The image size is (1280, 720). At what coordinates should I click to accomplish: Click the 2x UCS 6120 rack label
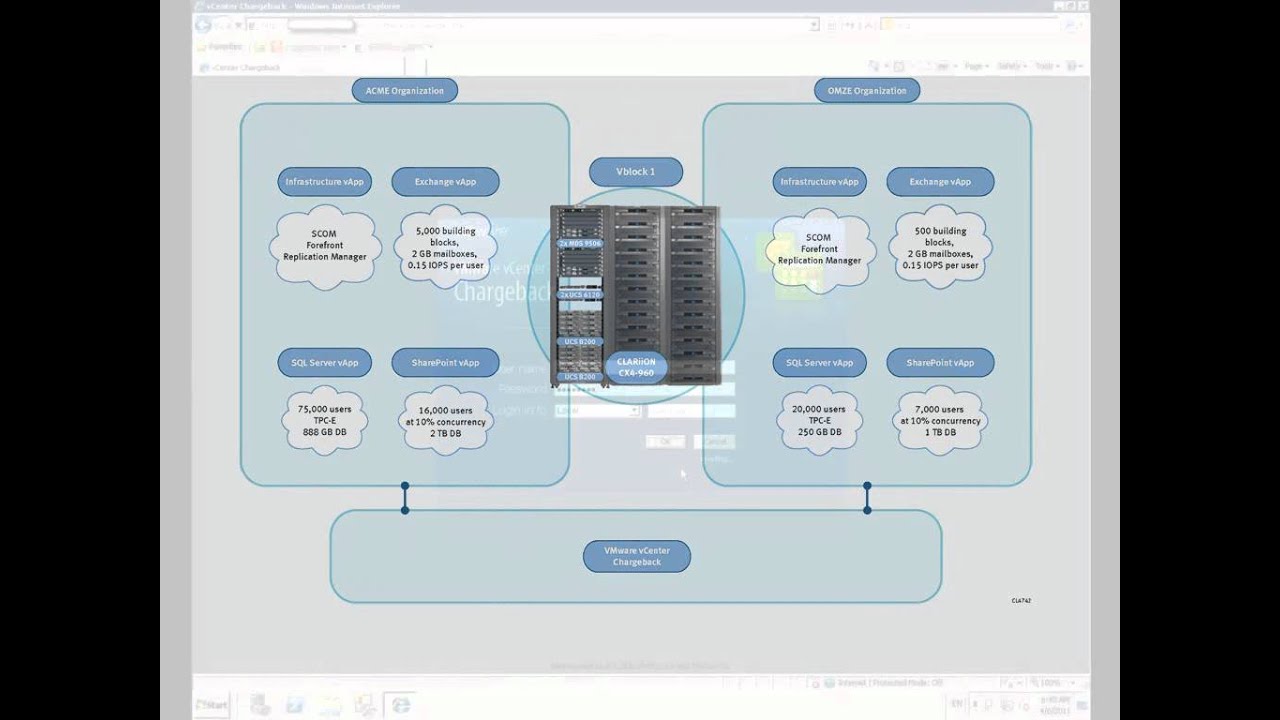[x=580, y=295]
